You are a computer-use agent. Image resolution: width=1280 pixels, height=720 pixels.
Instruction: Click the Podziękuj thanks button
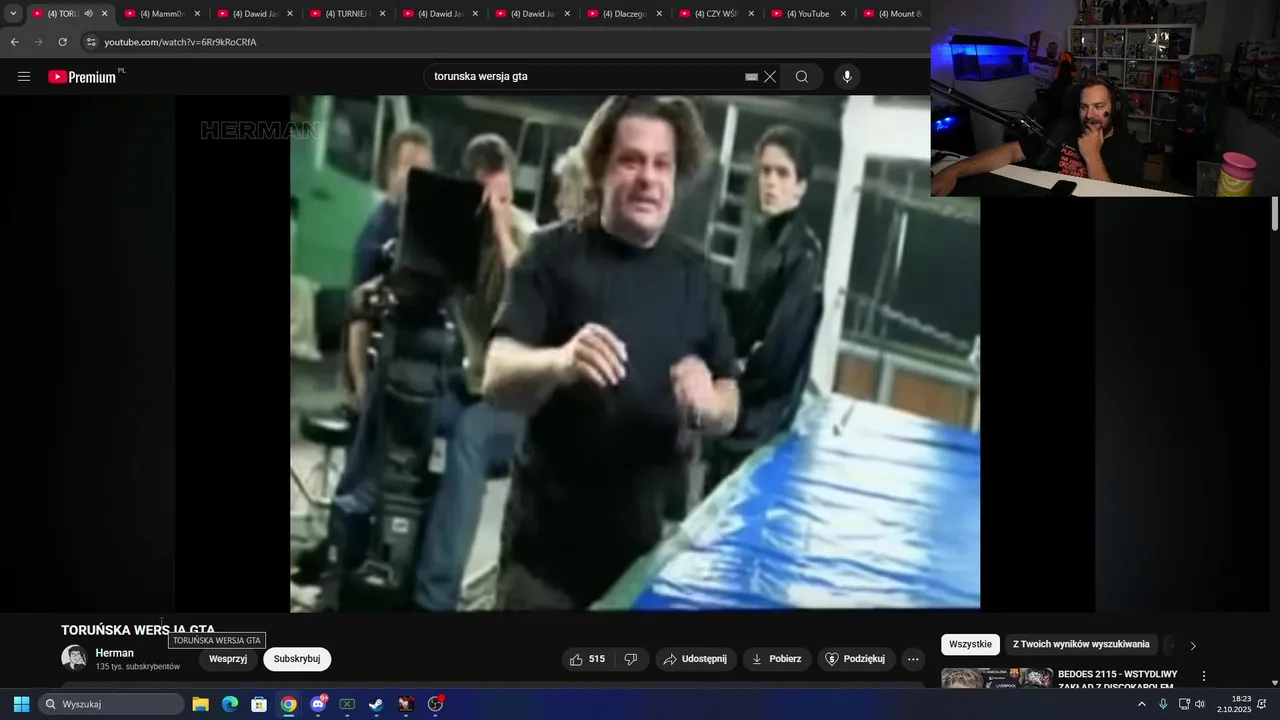[856, 659]
